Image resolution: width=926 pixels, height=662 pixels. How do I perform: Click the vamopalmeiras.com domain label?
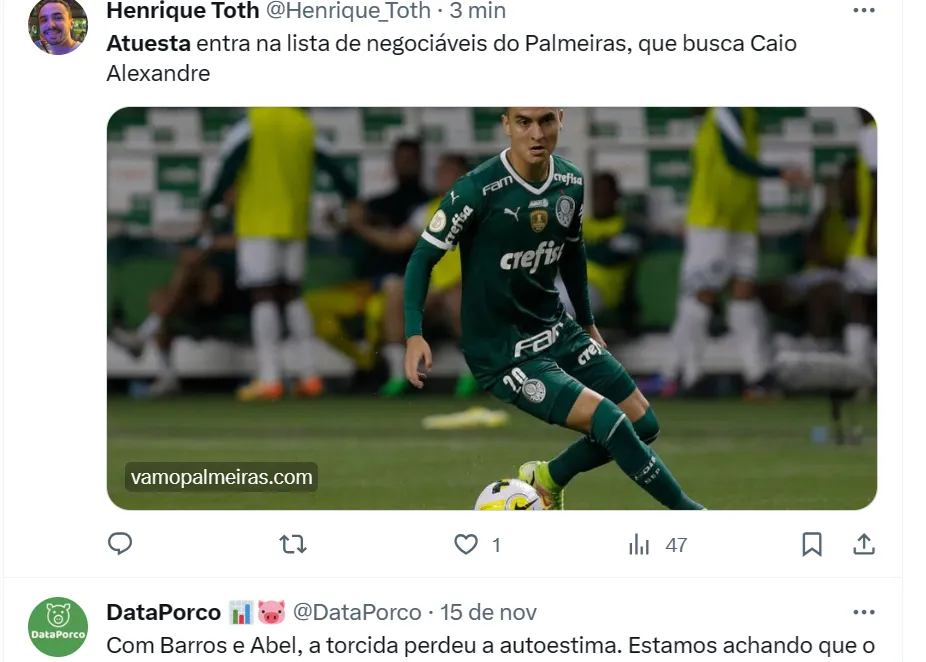pyautogui.click(x=221, y=477)
